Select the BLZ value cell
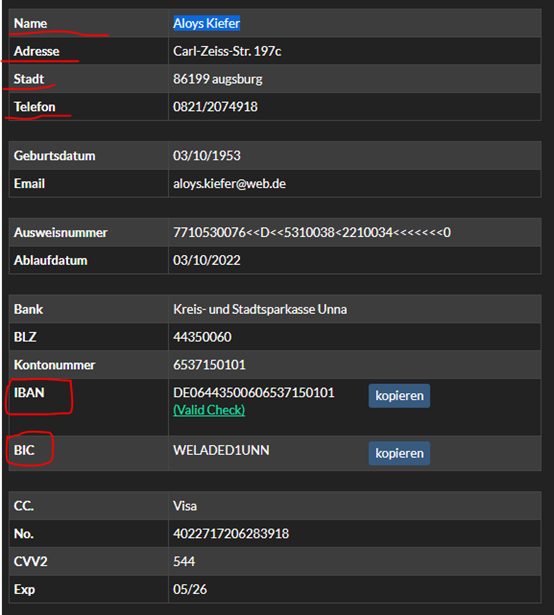 pyautogui.click(x=355, y=337)
